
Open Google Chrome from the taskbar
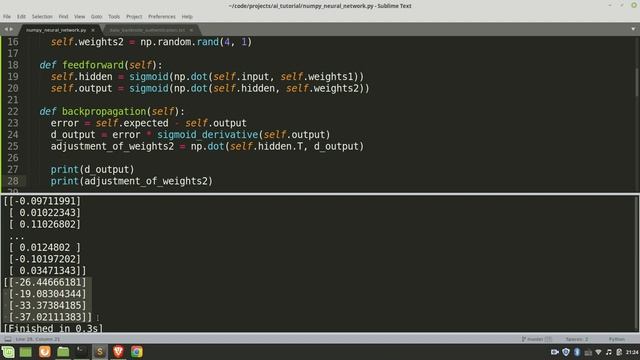point(137,352)
